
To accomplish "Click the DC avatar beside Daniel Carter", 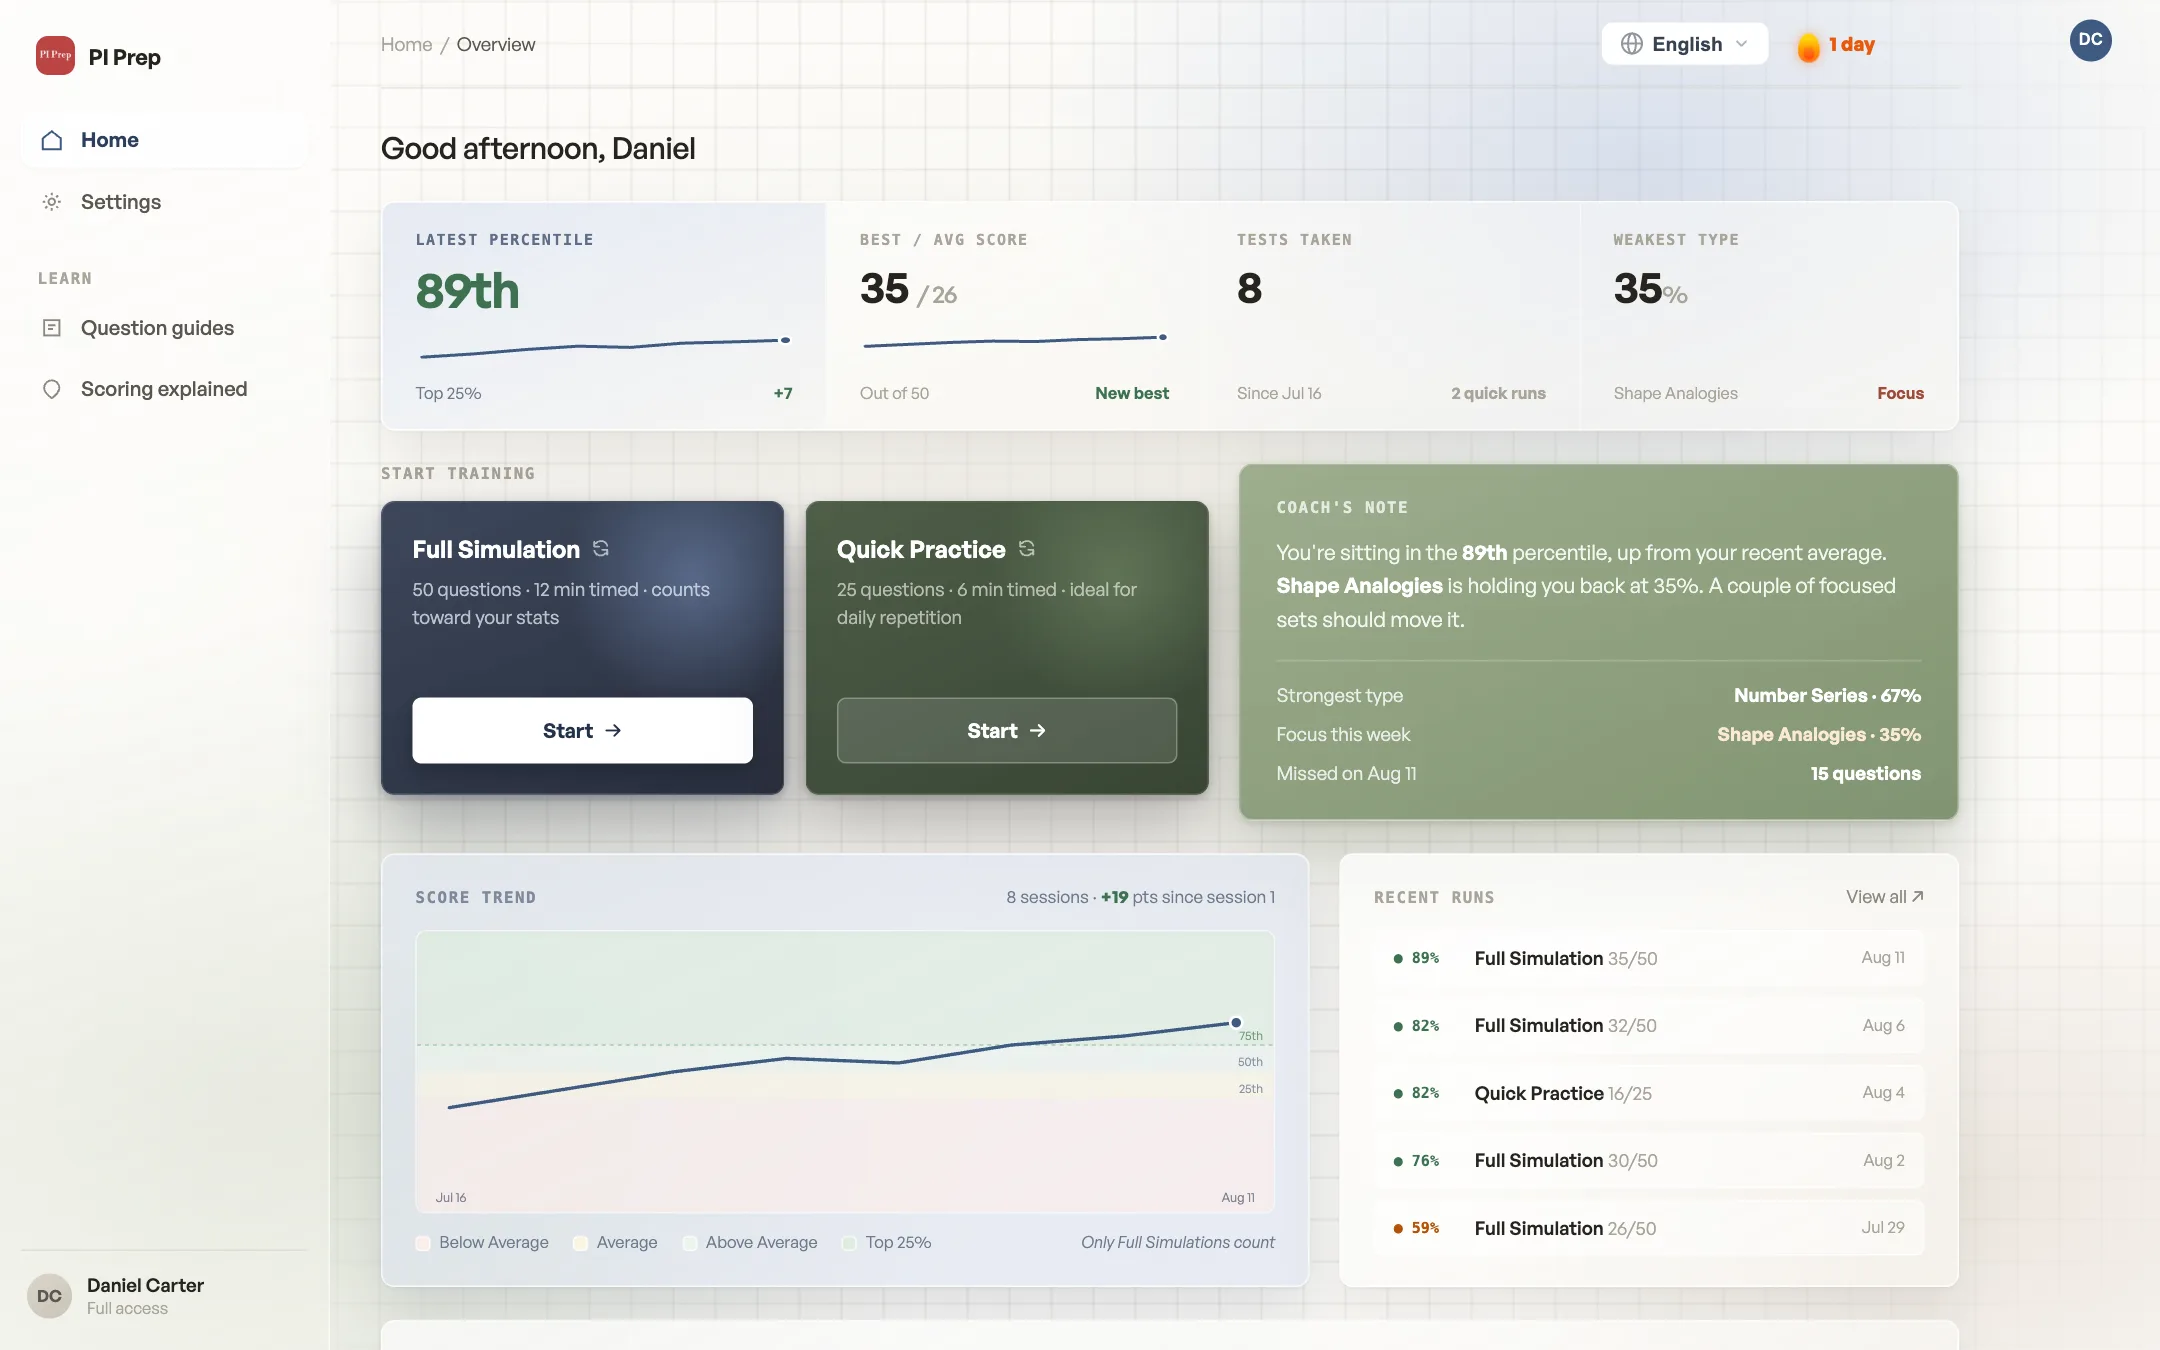I will 49,1296.
